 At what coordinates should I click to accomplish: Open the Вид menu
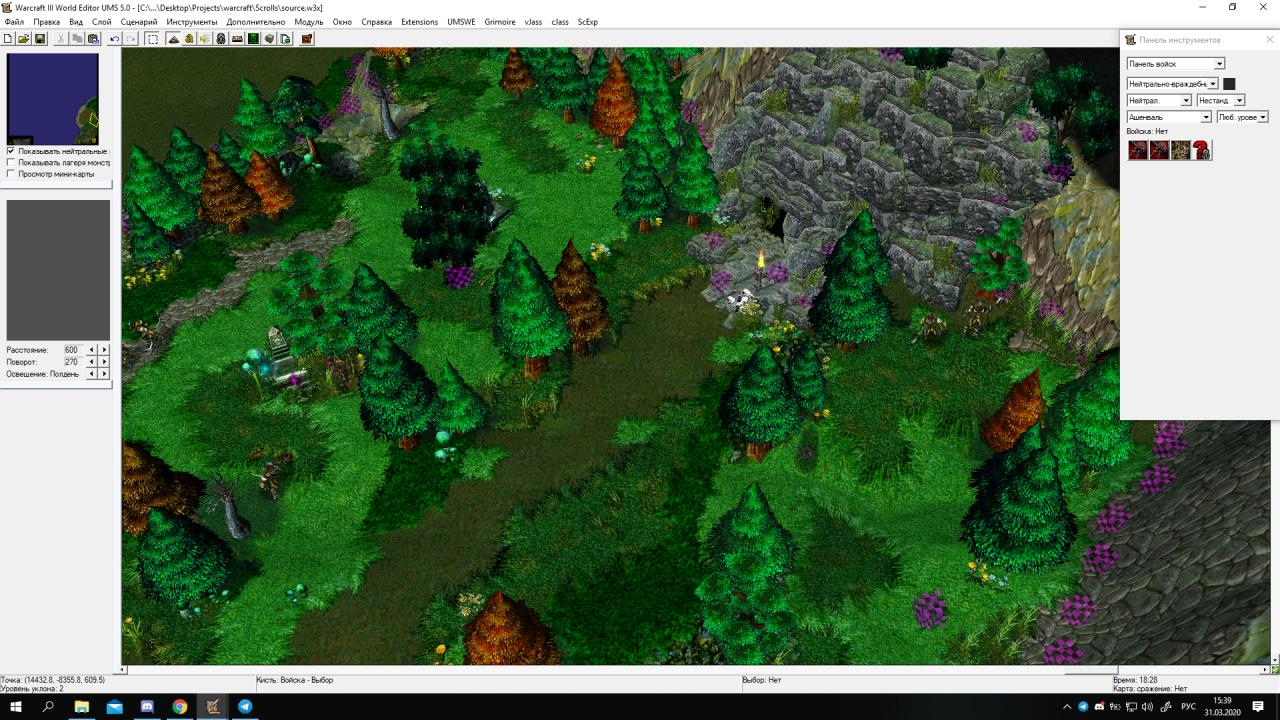point(76,22)
